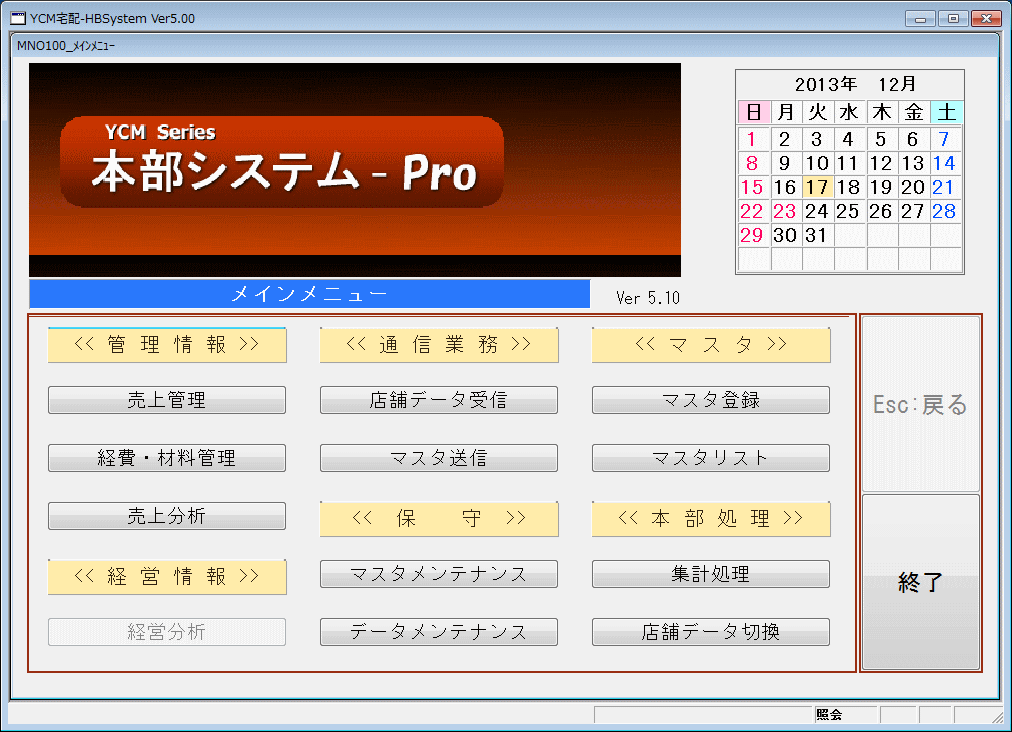Select the << 保守 >> header
This screenshot has width=1012, height=732.
(x=439, y=519)
